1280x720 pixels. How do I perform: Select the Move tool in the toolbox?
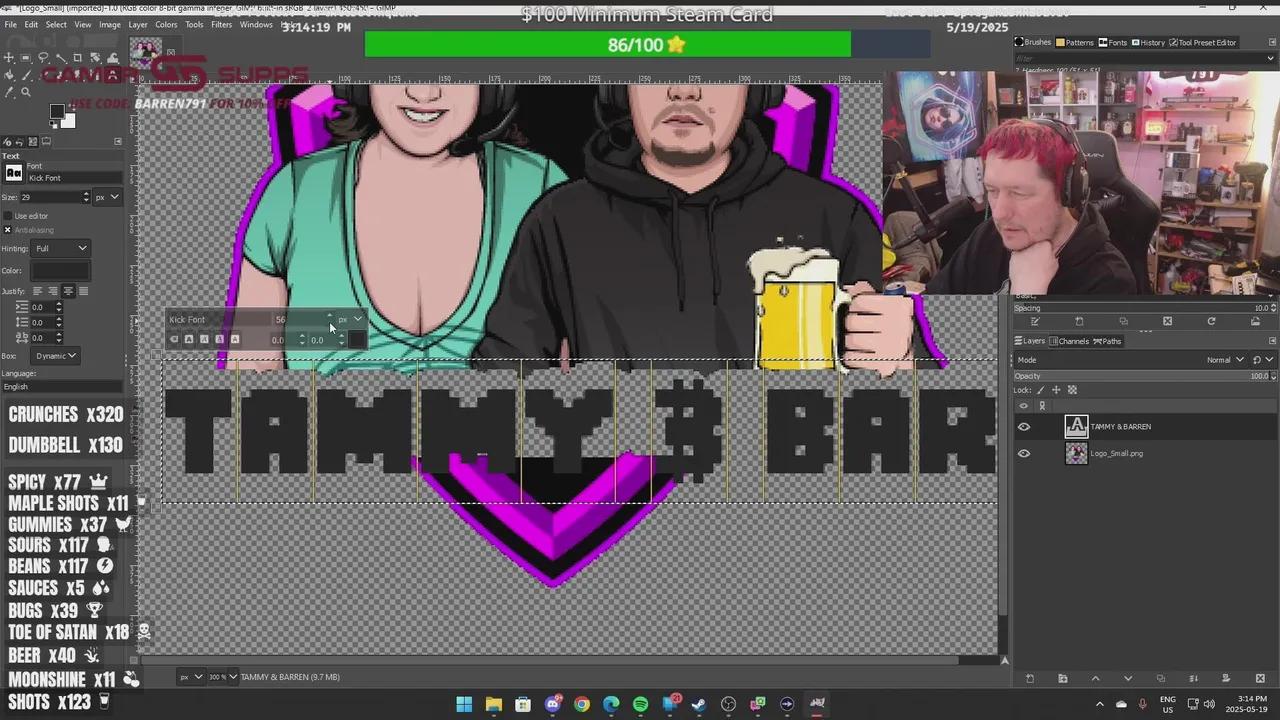tap(8, 57)
